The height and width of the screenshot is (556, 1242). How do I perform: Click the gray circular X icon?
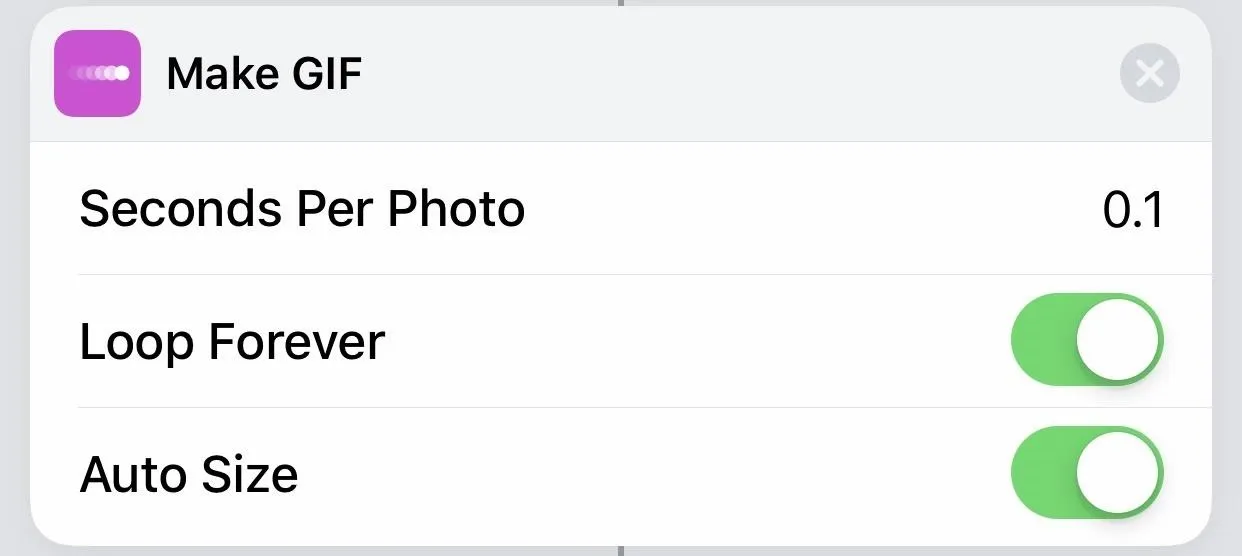(x=1149, y=74)
